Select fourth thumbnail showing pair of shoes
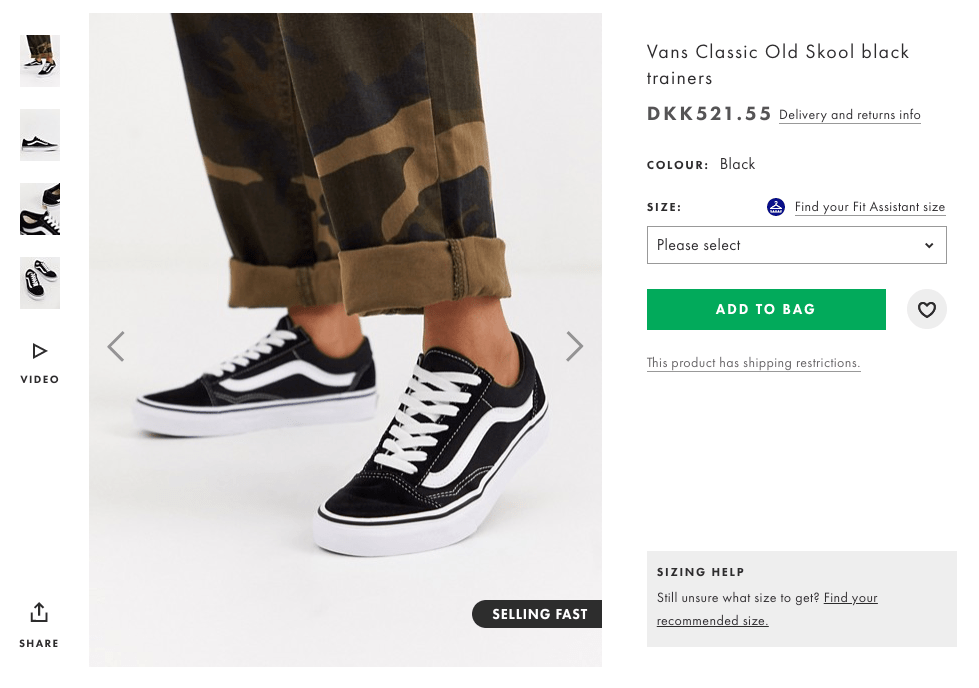Viewport: 979px width, 688px height. click(x=40, y=283)
